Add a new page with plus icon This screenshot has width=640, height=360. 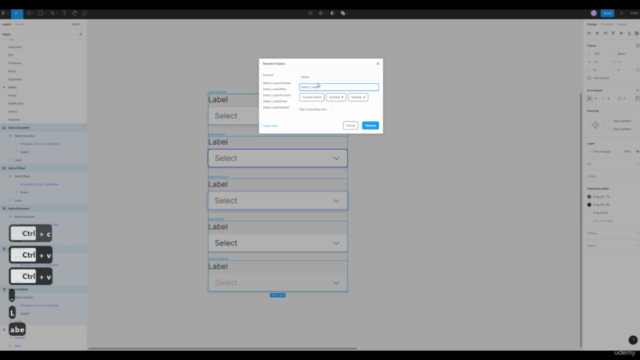(80, 34)
